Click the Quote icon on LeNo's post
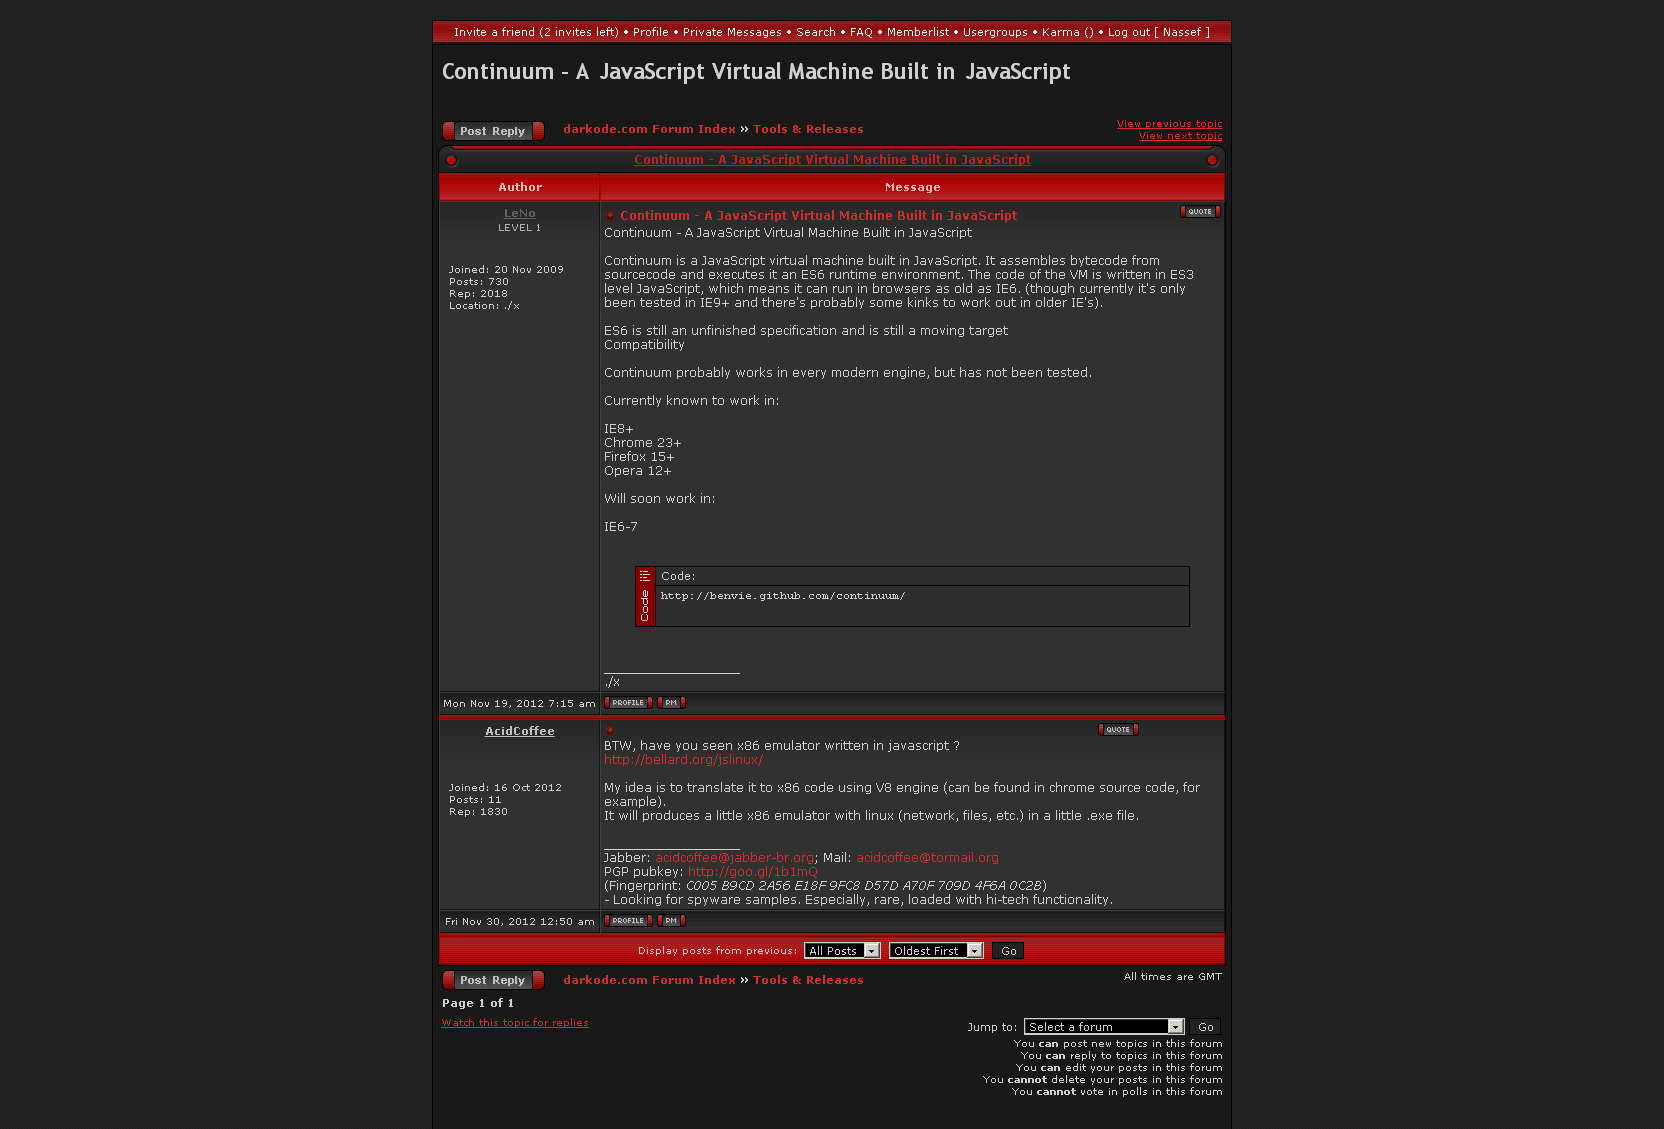 (1200, 212)
